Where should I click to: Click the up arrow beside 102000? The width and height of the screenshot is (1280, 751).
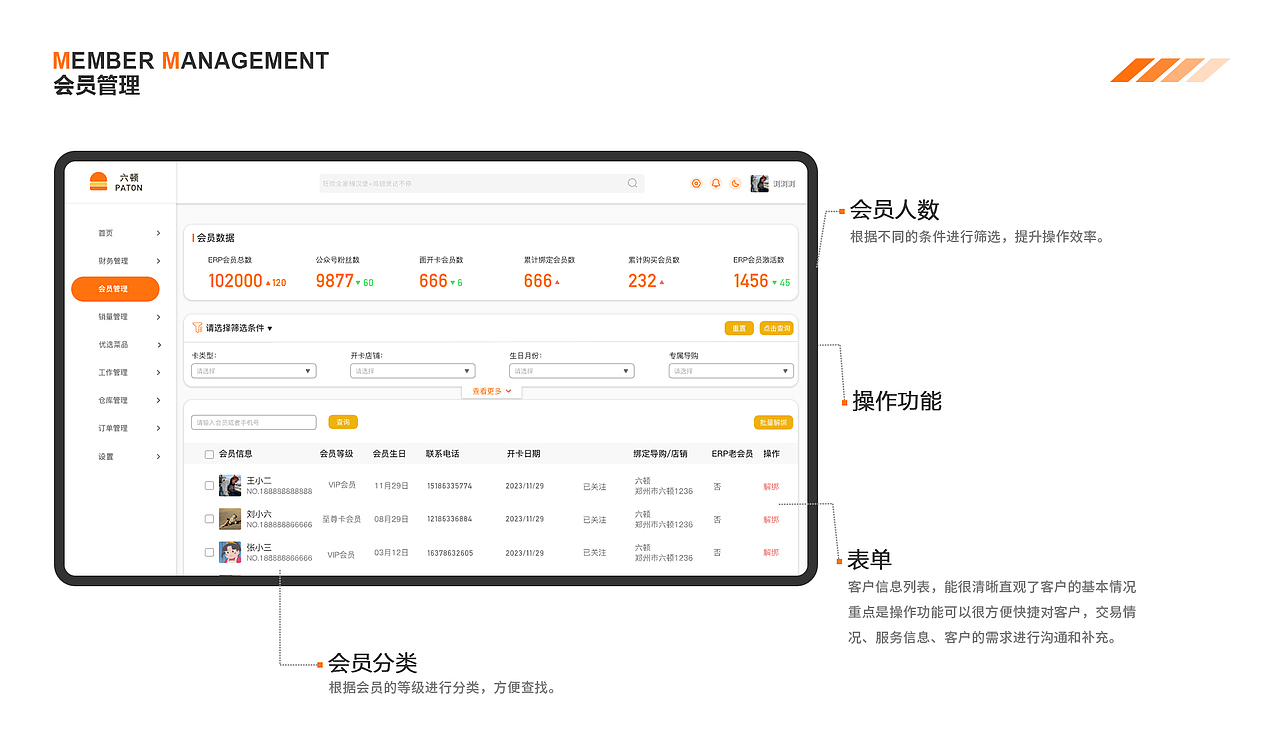pos(268,283)
